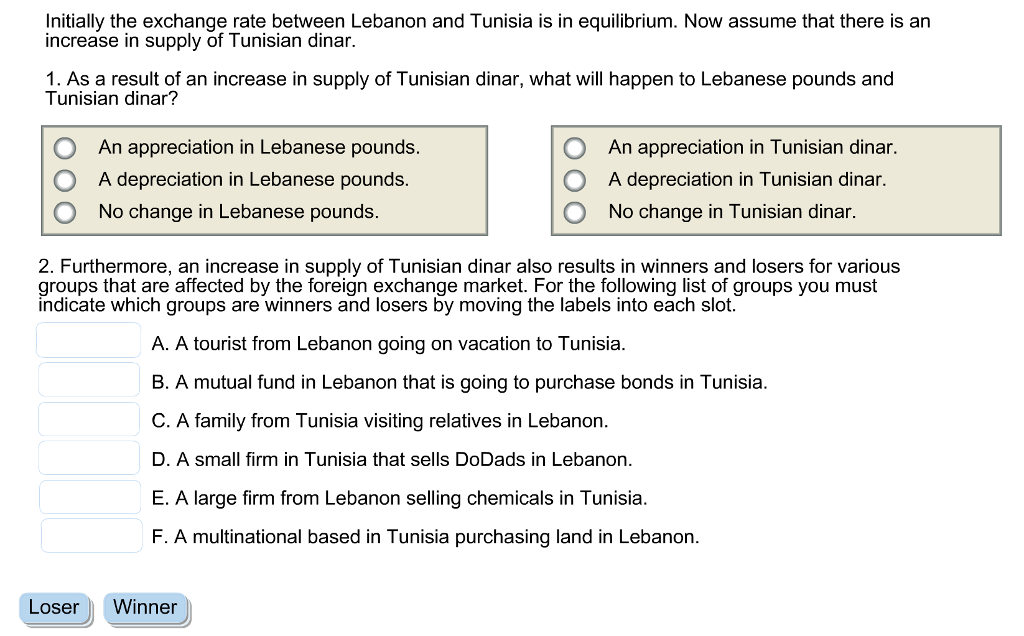
Task: Click 'A mutual fund in Lebanon' statement text
Action: [459, 383]
